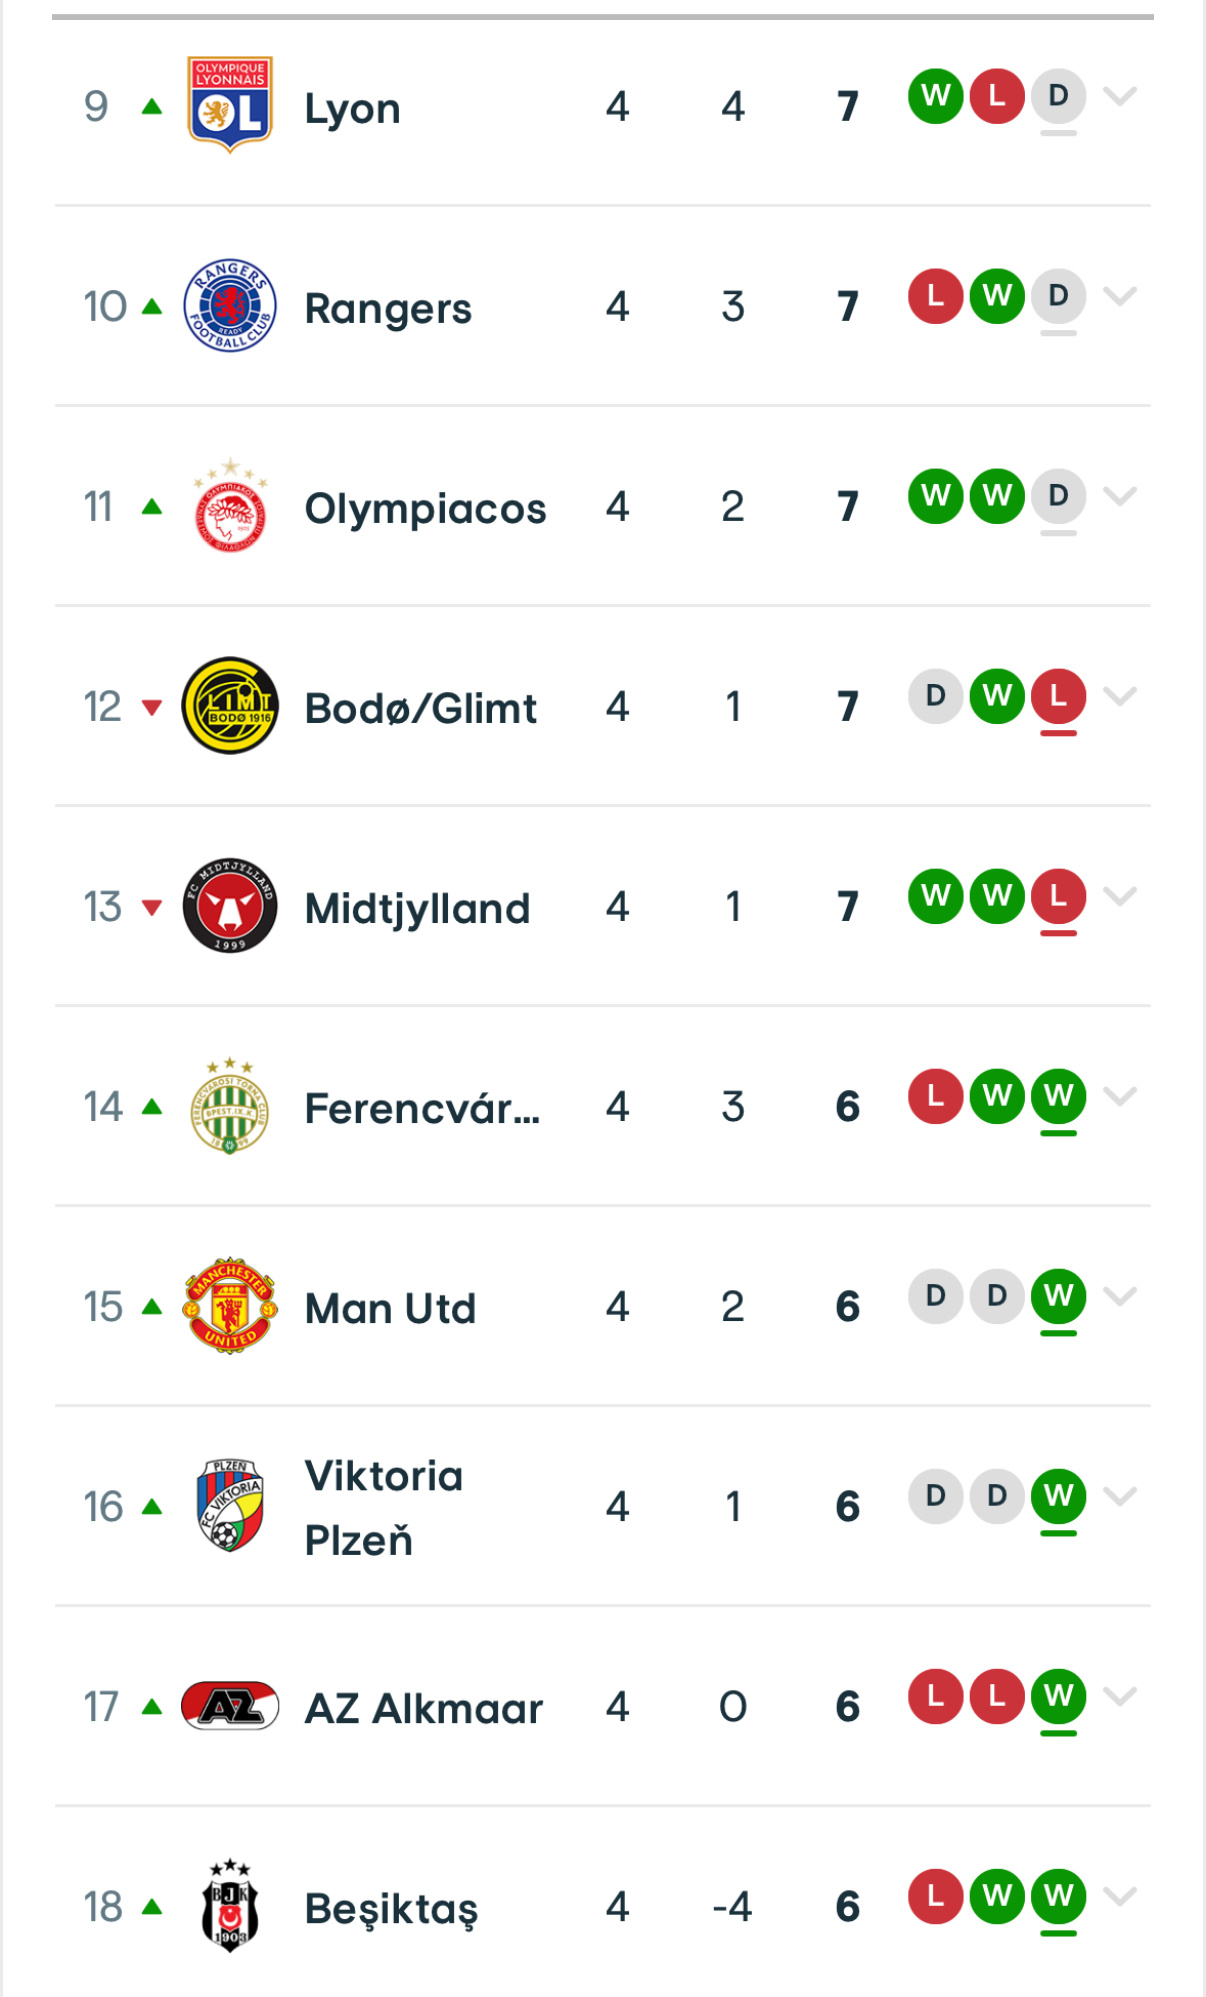Open the Man Utd row chevron

(x=1120, y=1296)
